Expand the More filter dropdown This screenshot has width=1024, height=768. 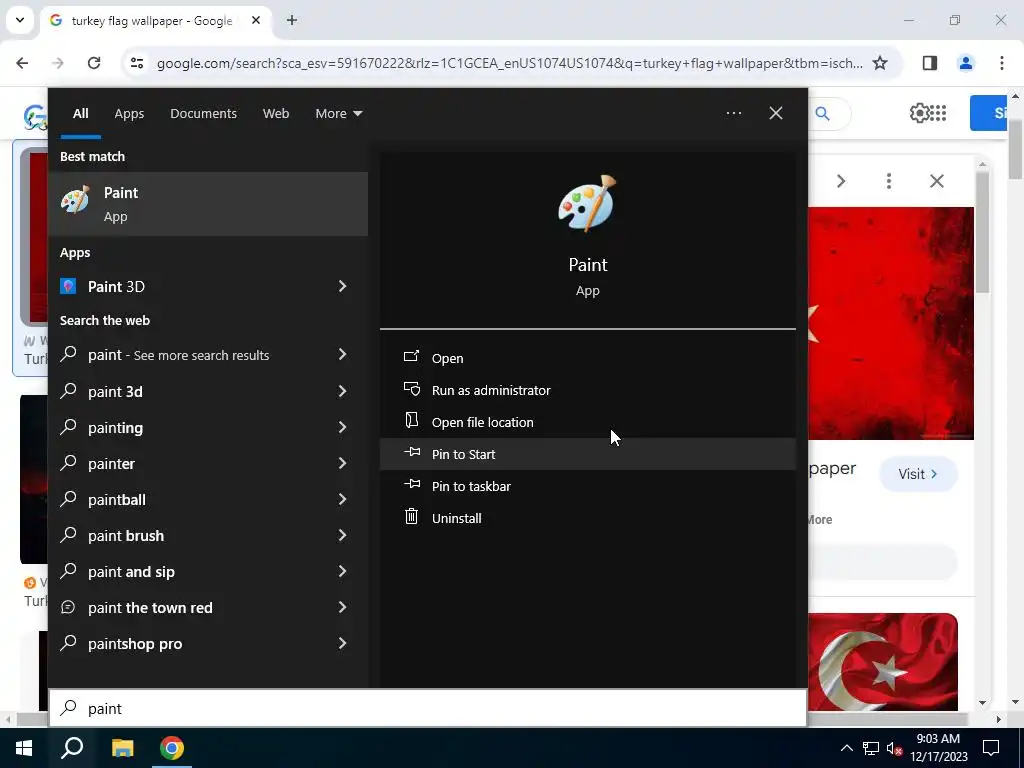click(x=338, y=113)
